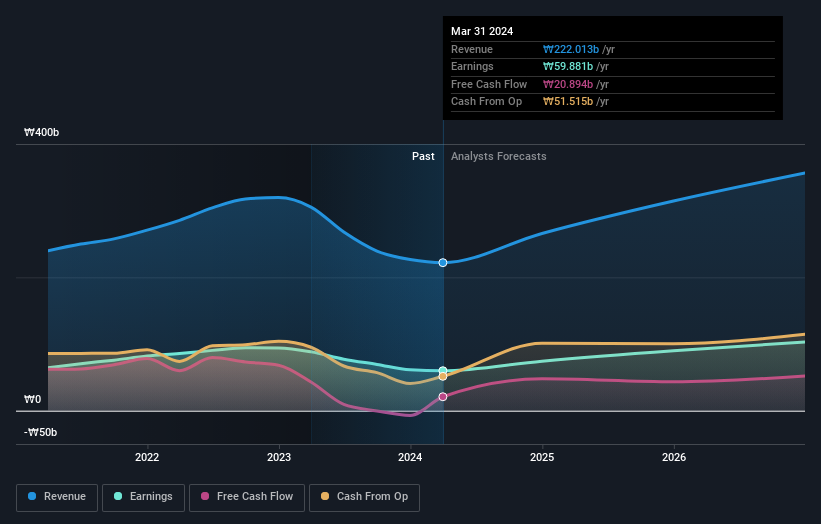
Task: Click the 2024 x-axis label
Action: [410, 457]
